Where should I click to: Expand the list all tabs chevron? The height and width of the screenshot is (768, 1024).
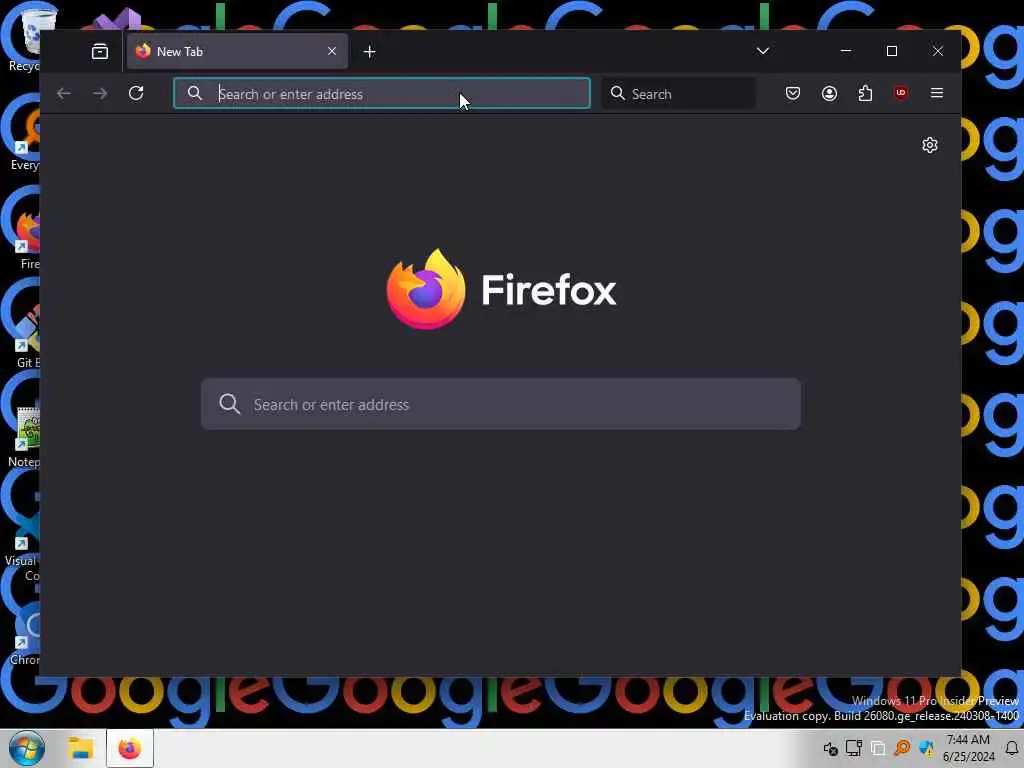763,51
